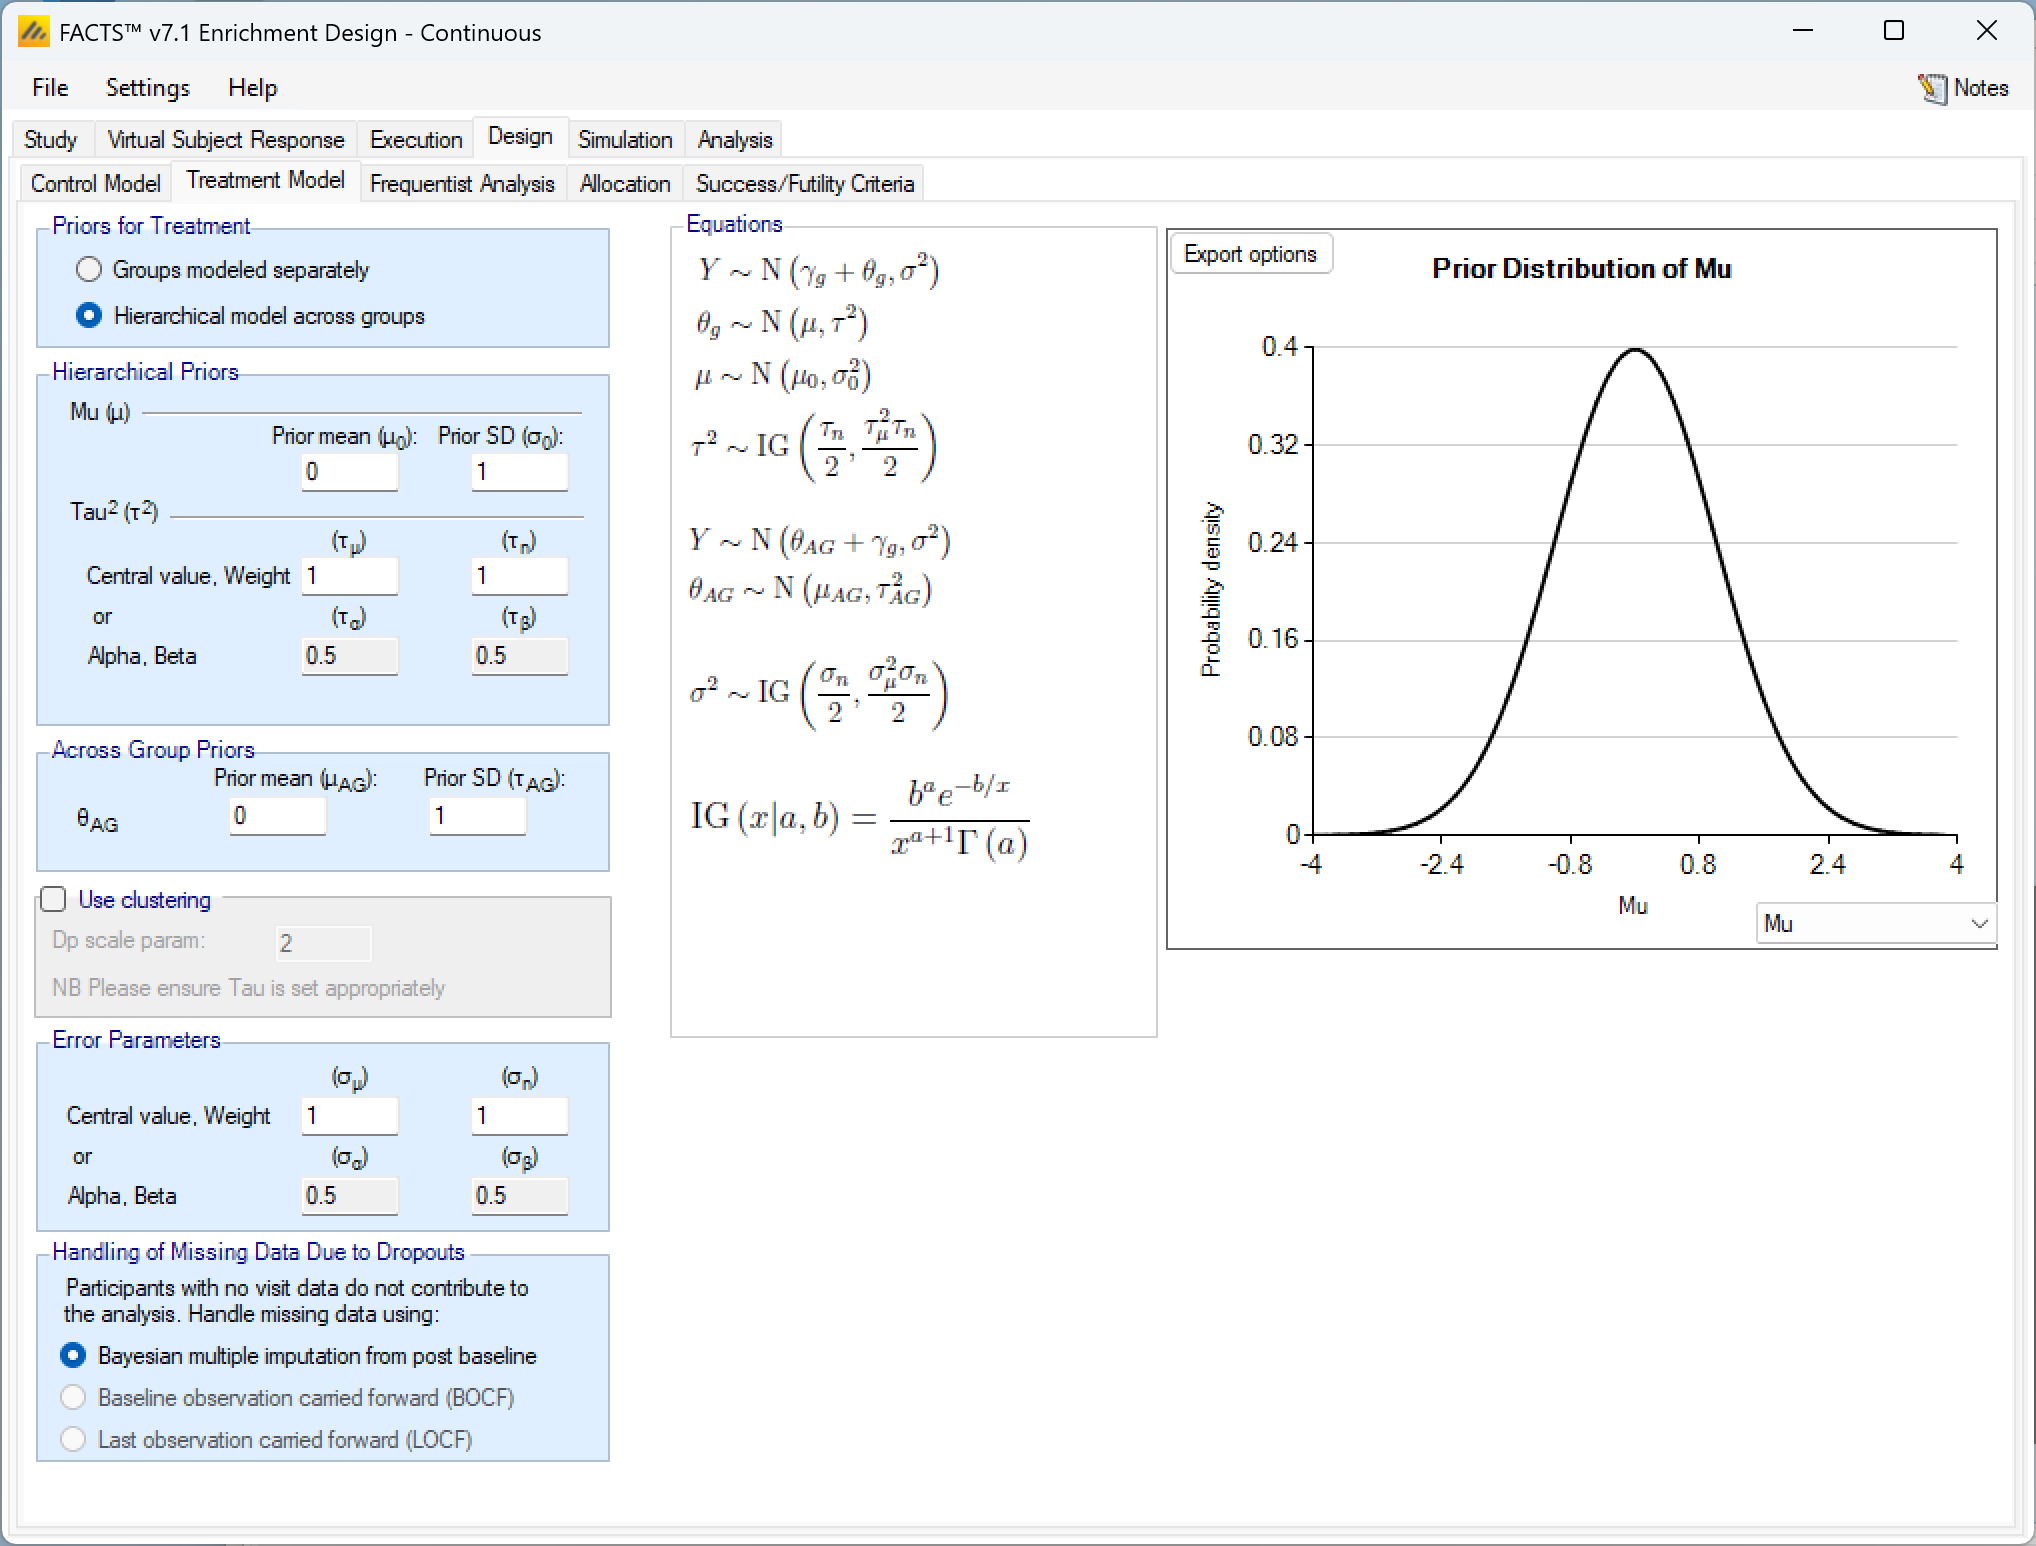Click the Mu Prior SD input field
The image size is (2036, 1546).
(519, 472)
